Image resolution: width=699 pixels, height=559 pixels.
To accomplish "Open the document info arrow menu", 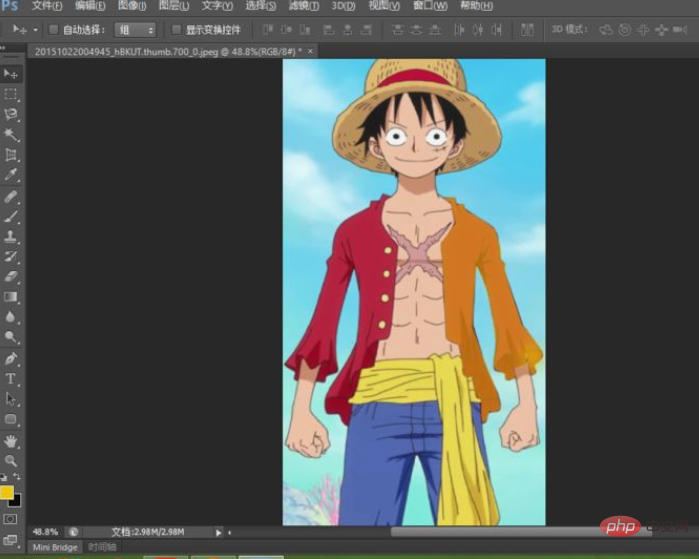I will pos(218,532).
